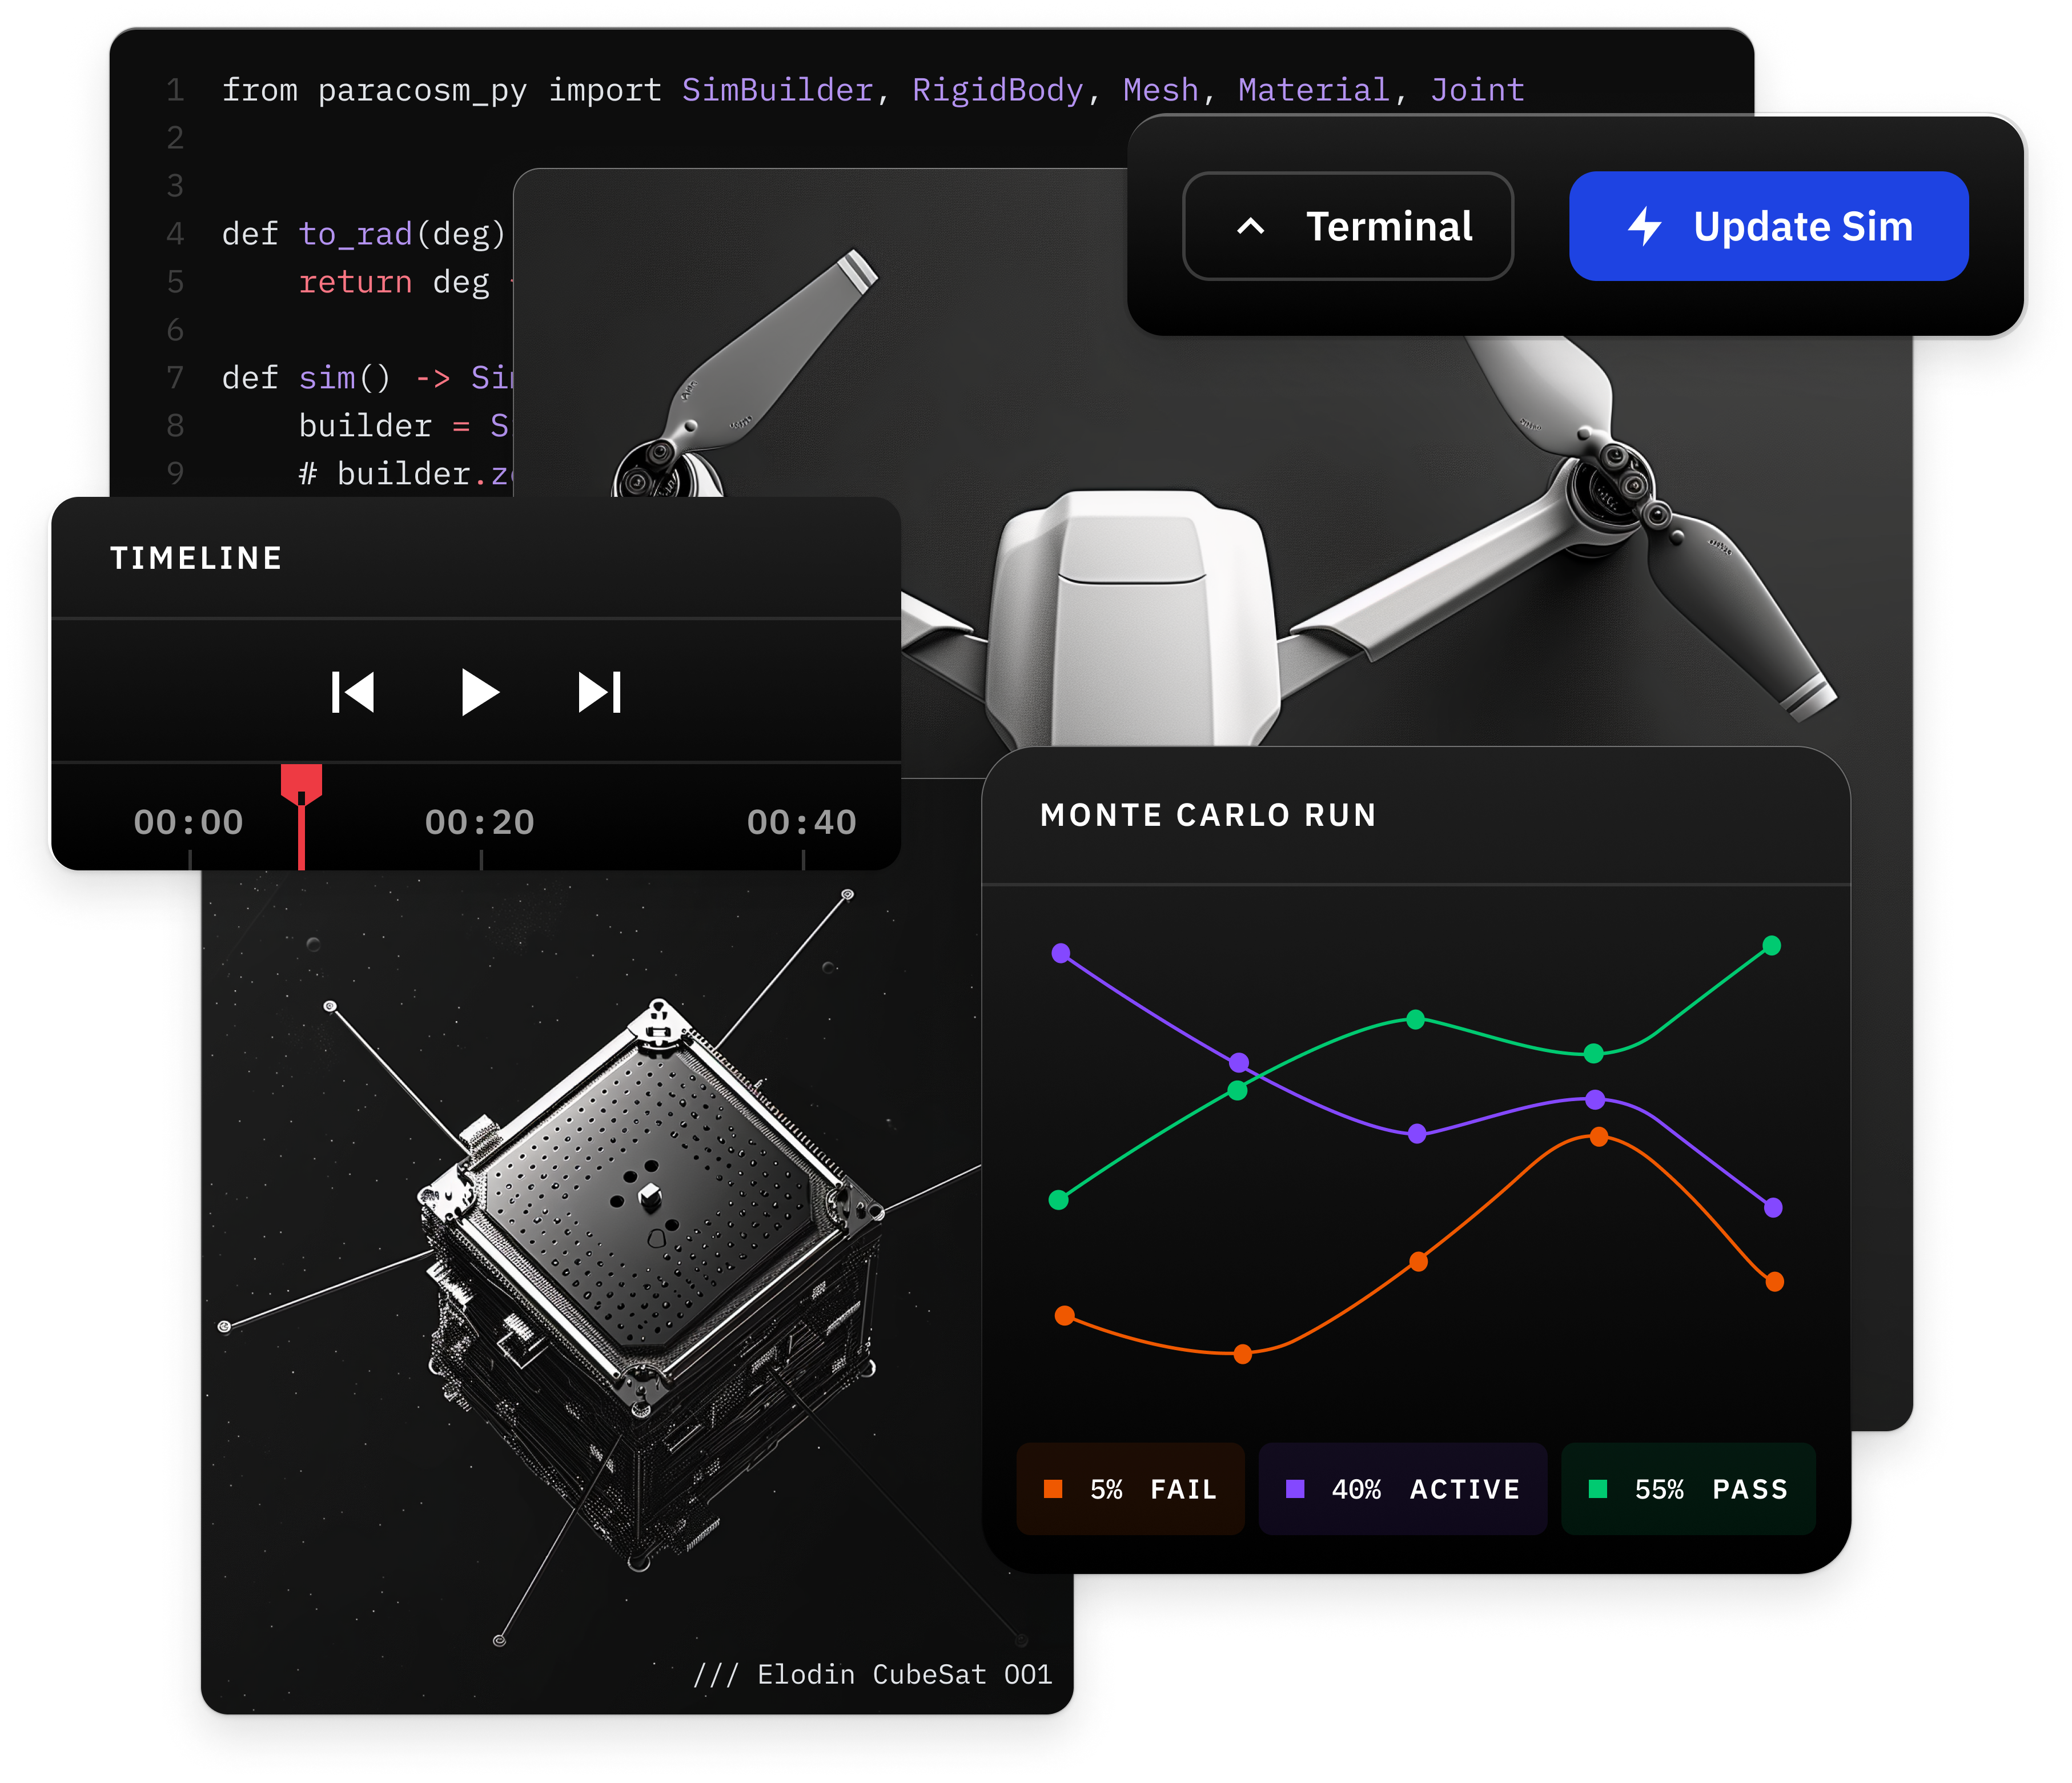Click the green PASS color square

[1598, 1489]
